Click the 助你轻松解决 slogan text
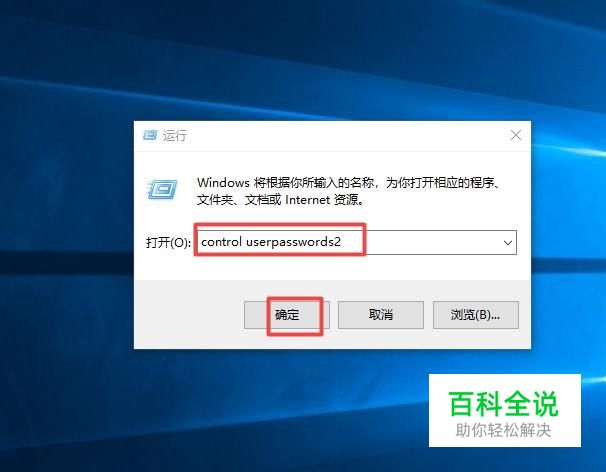606x472 pixels. [503, 430]
